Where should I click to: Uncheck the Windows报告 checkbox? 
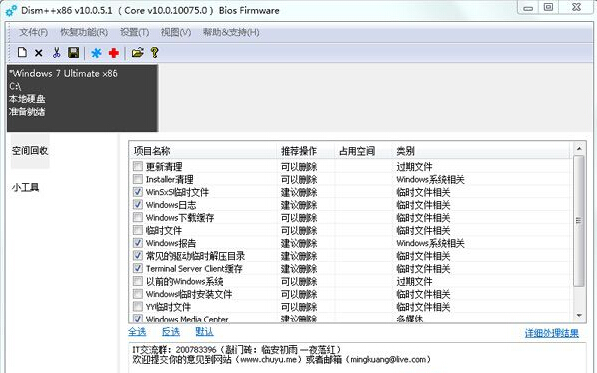point(138,243)
